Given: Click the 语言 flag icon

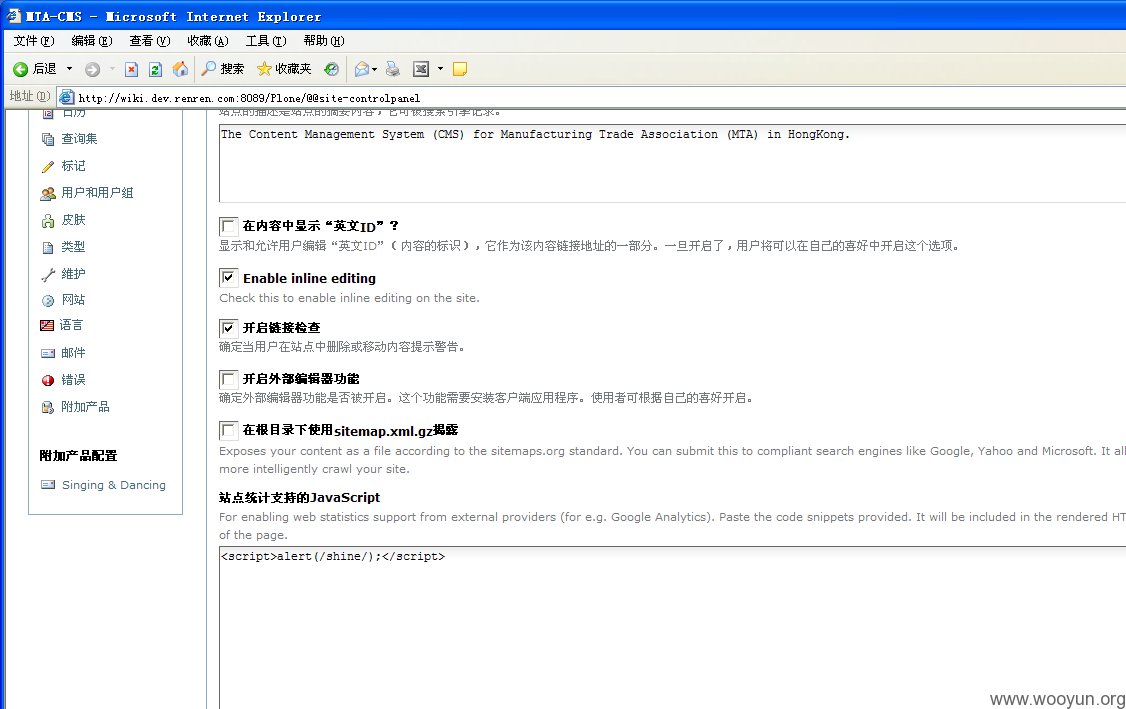Looking at the screenshot, I should [47, 325].
